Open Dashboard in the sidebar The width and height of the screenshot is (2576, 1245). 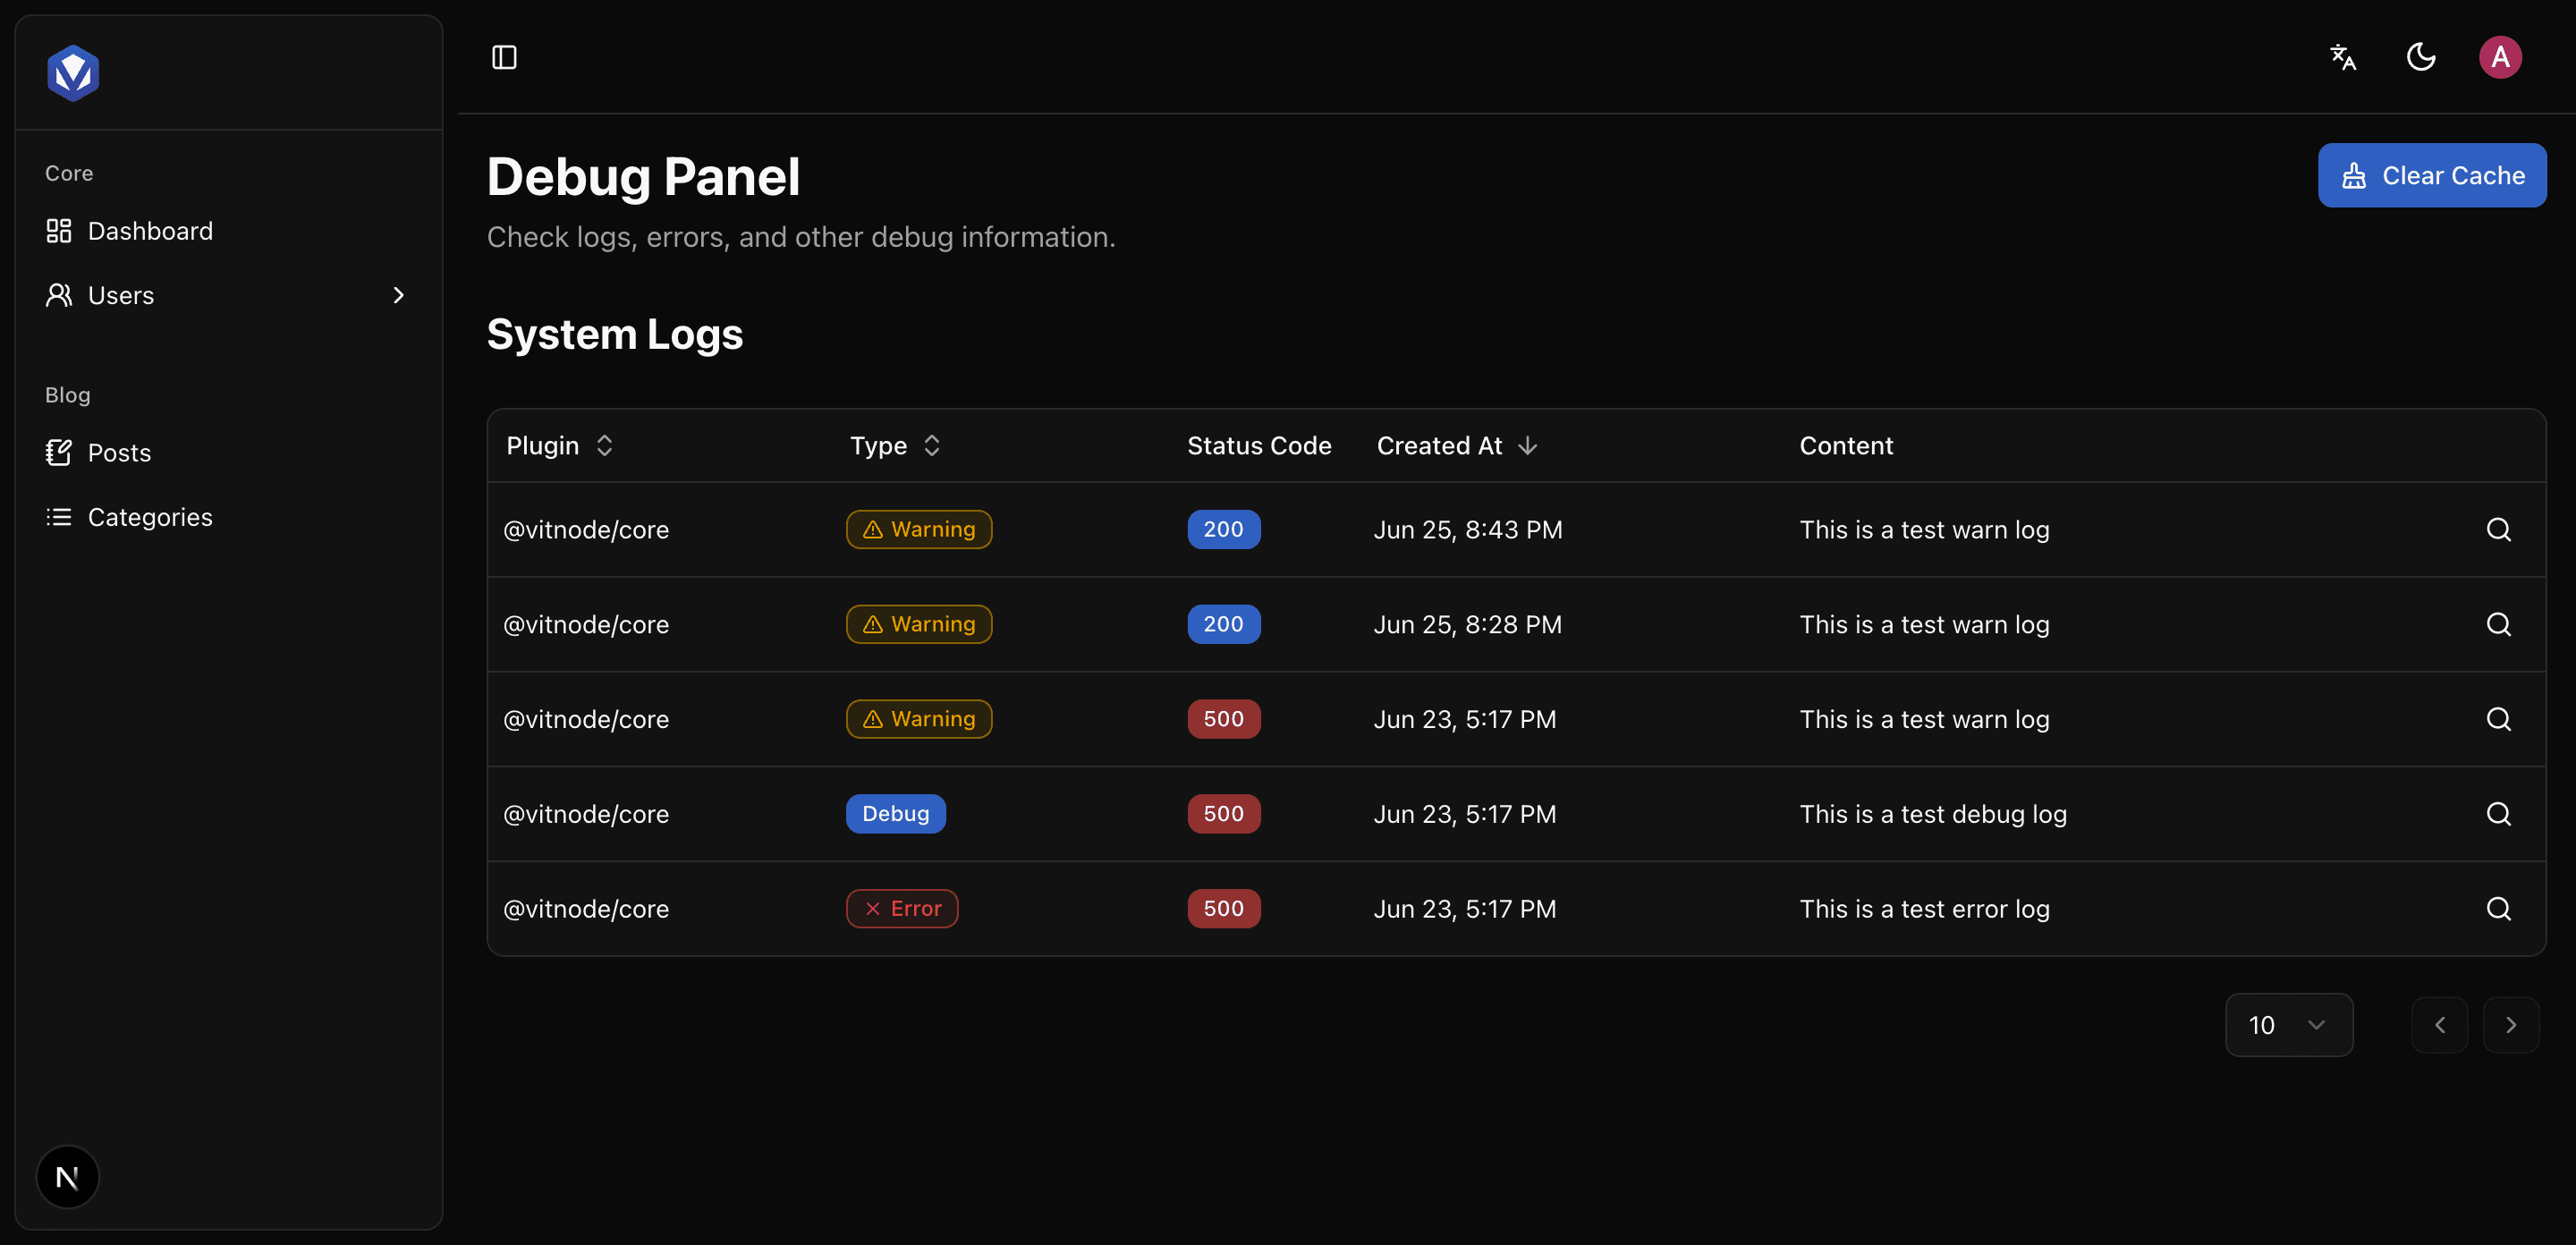pyautogui.click(x=150, y=231)
